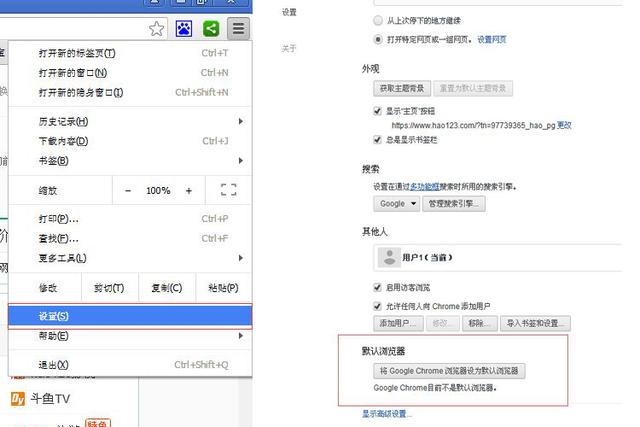Image resolution: width=640 pixels, height=427 pixels.
Task: Click 粘贴(P) in the edit row
Action: 224,288
